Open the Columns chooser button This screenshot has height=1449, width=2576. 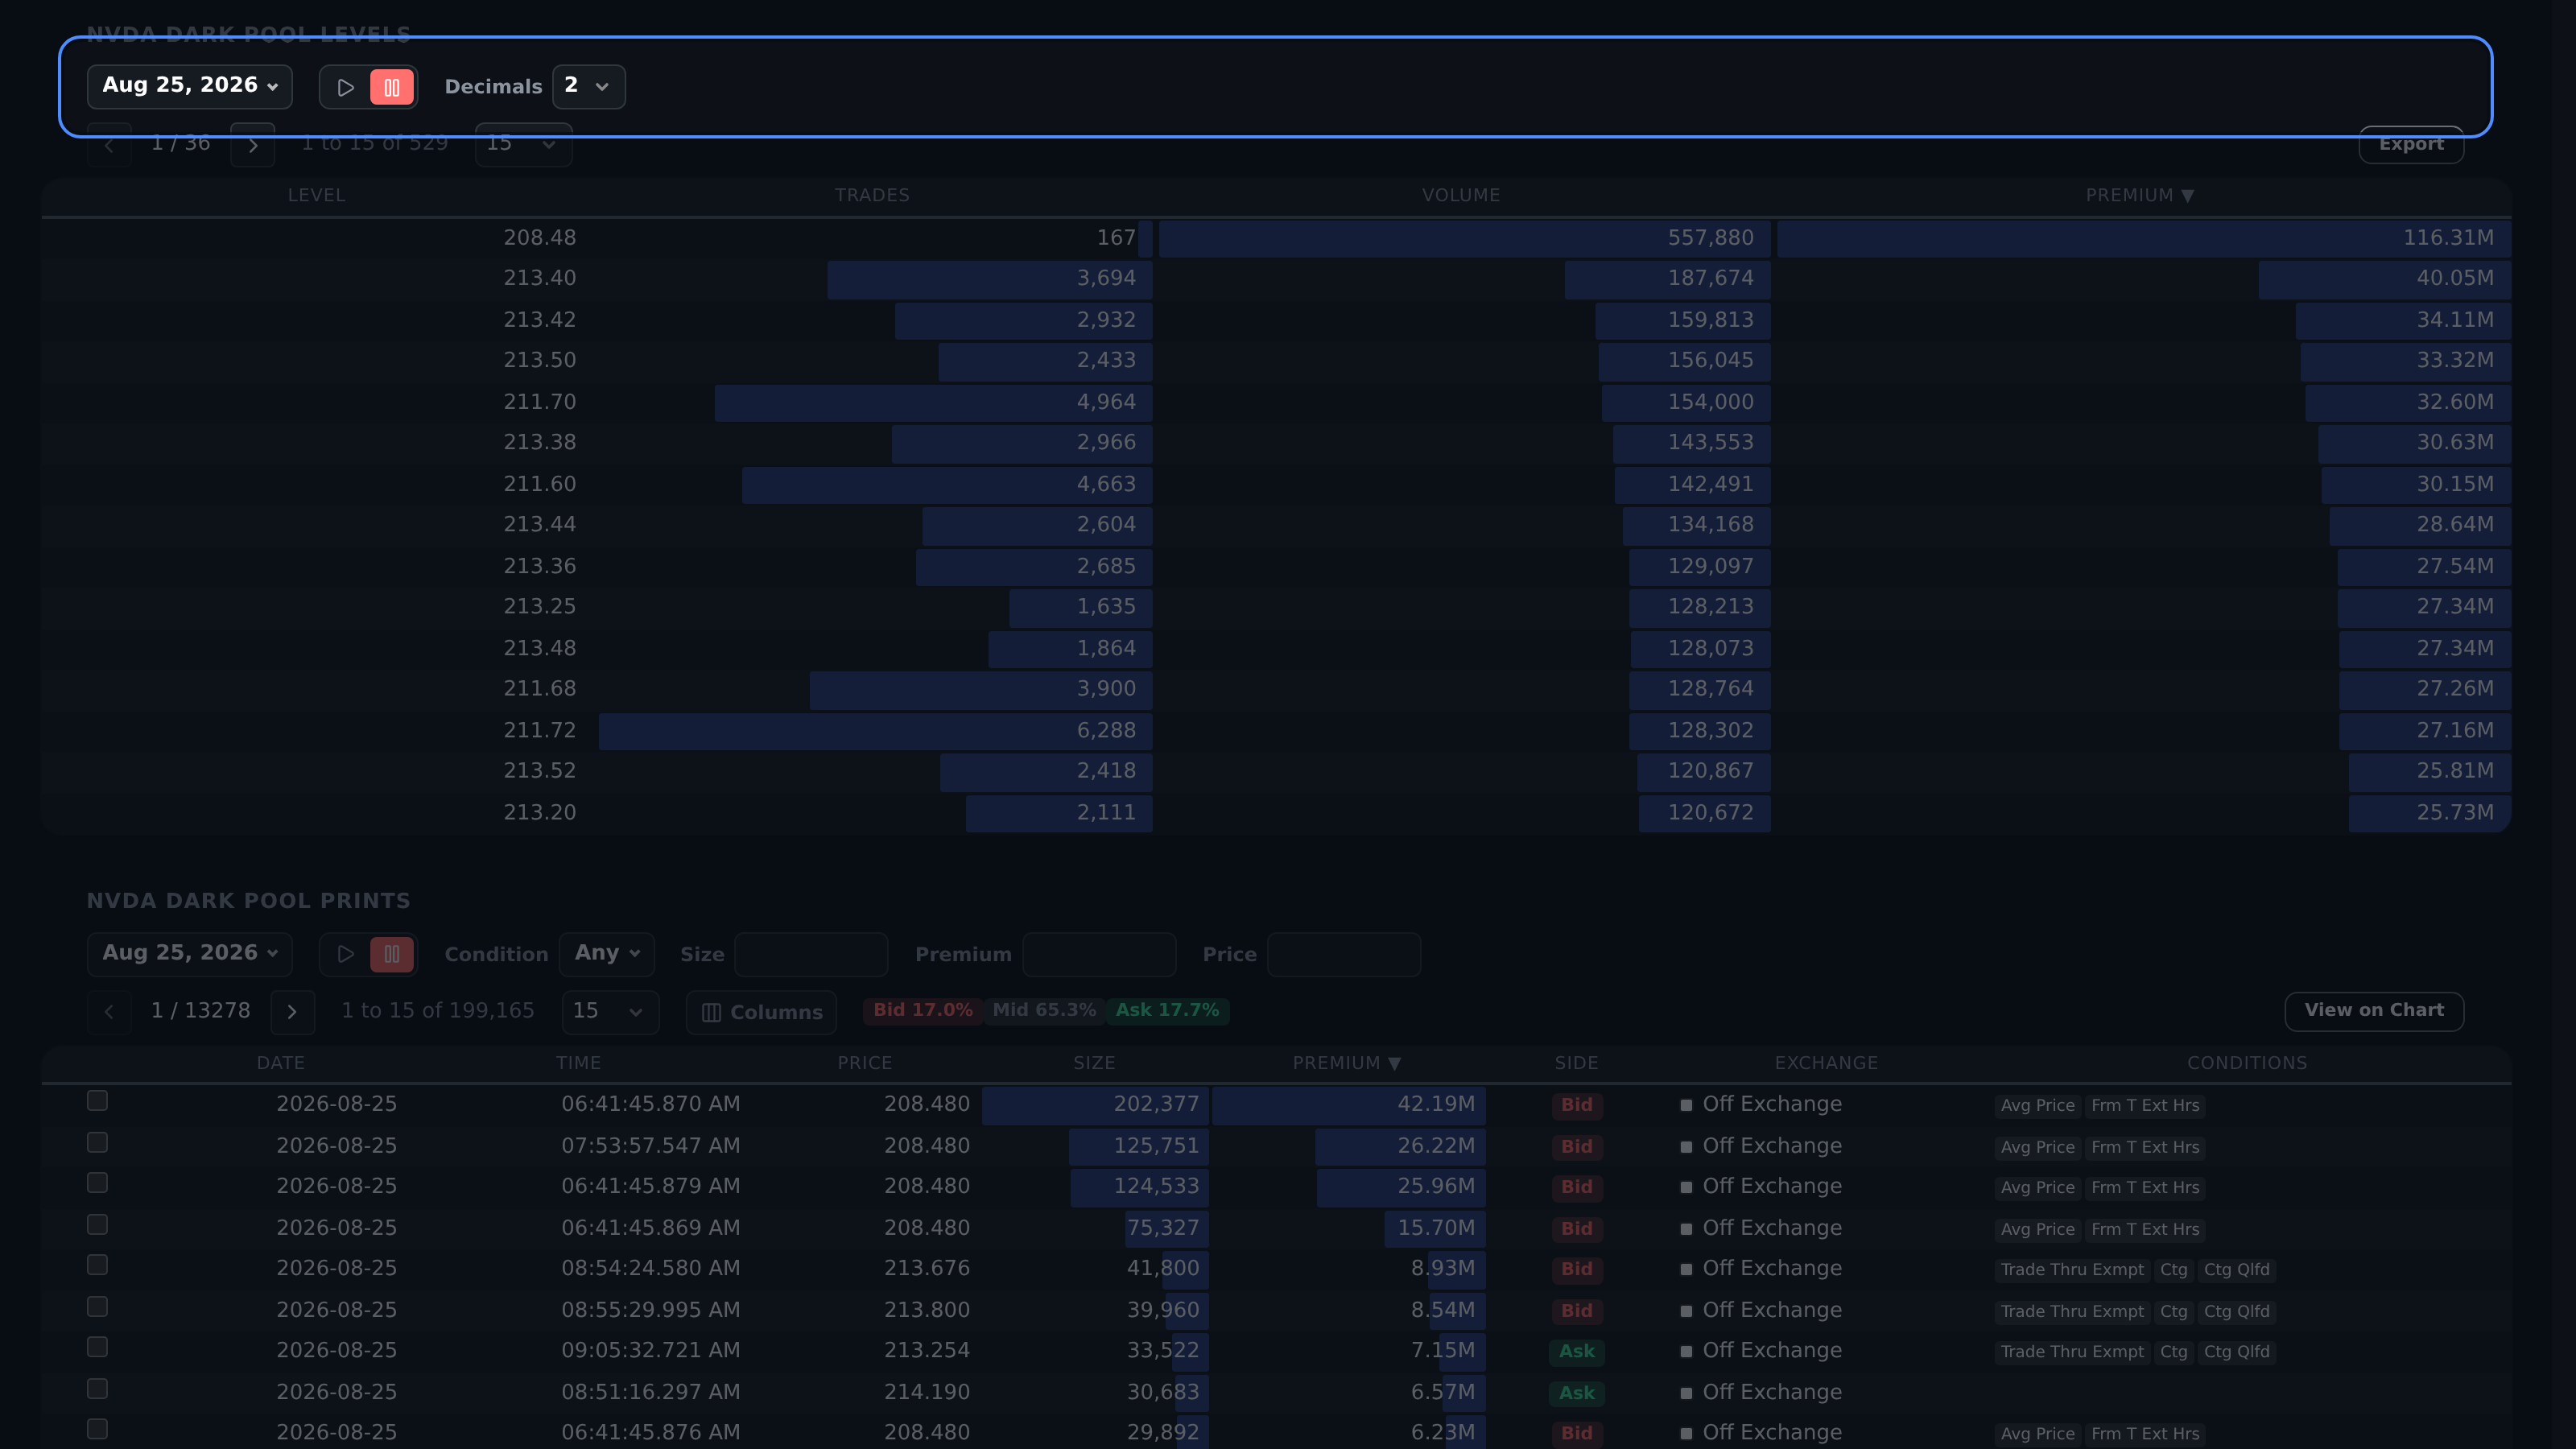coord(761,1012)
